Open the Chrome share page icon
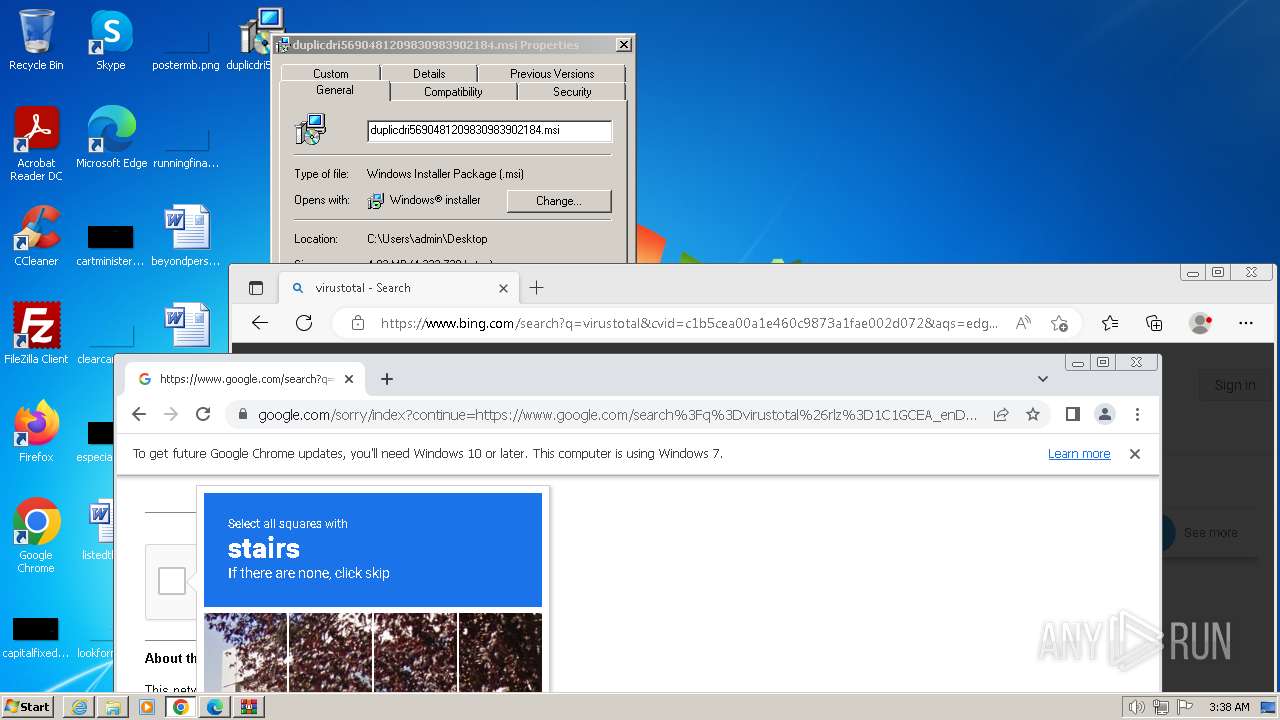The image size is (1280, 720). (1001, 414)
